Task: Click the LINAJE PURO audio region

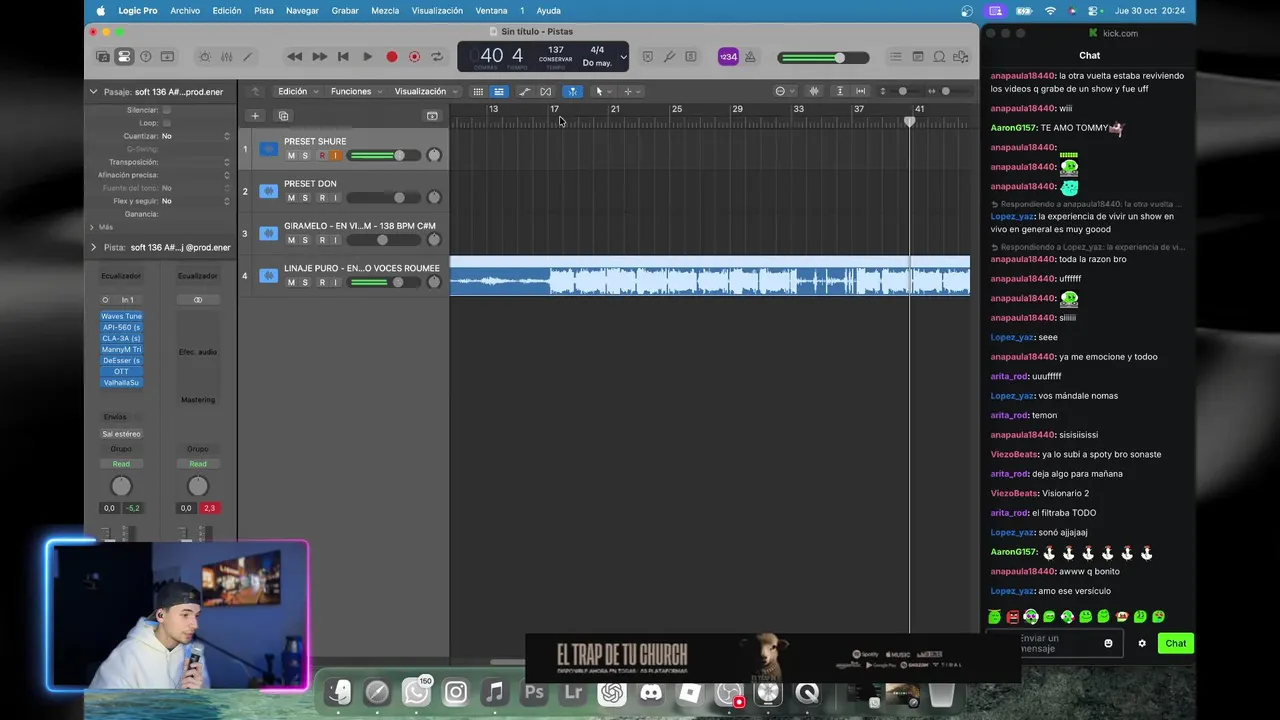Action: 710,275
